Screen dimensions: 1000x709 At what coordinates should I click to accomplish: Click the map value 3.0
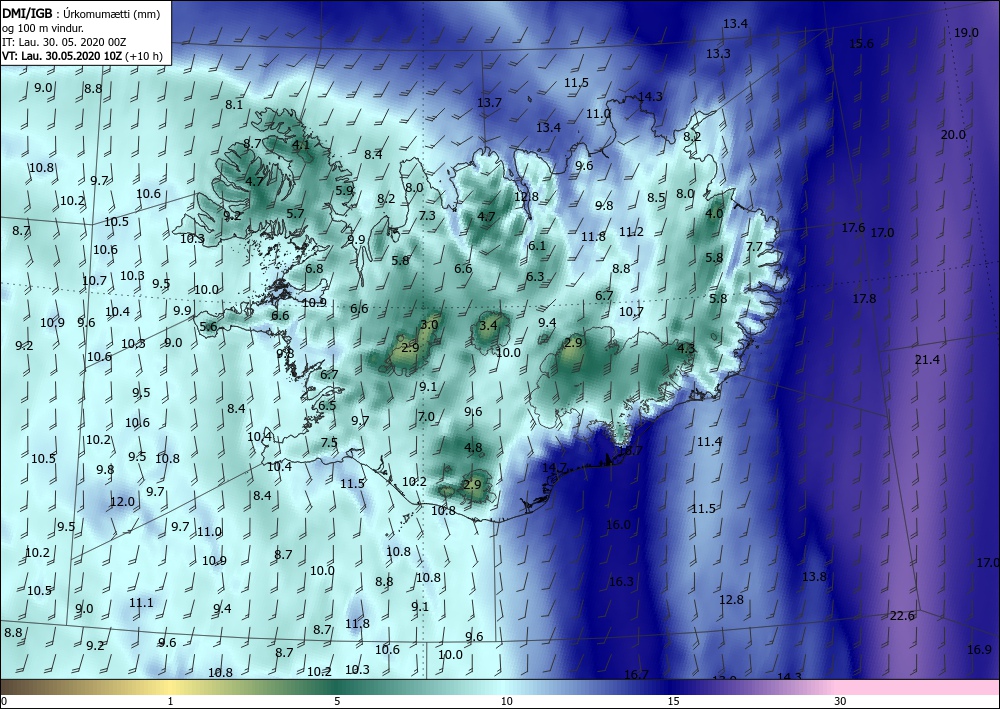[429, 325]
